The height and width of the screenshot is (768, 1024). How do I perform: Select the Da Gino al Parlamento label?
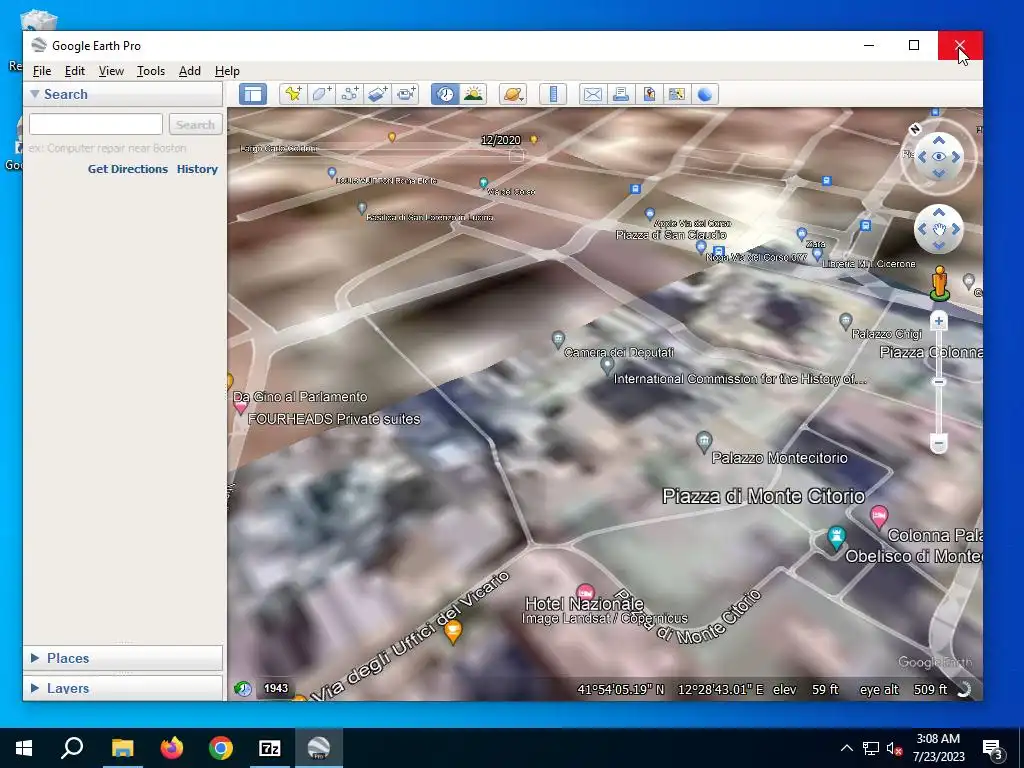(x=300, y=397)
